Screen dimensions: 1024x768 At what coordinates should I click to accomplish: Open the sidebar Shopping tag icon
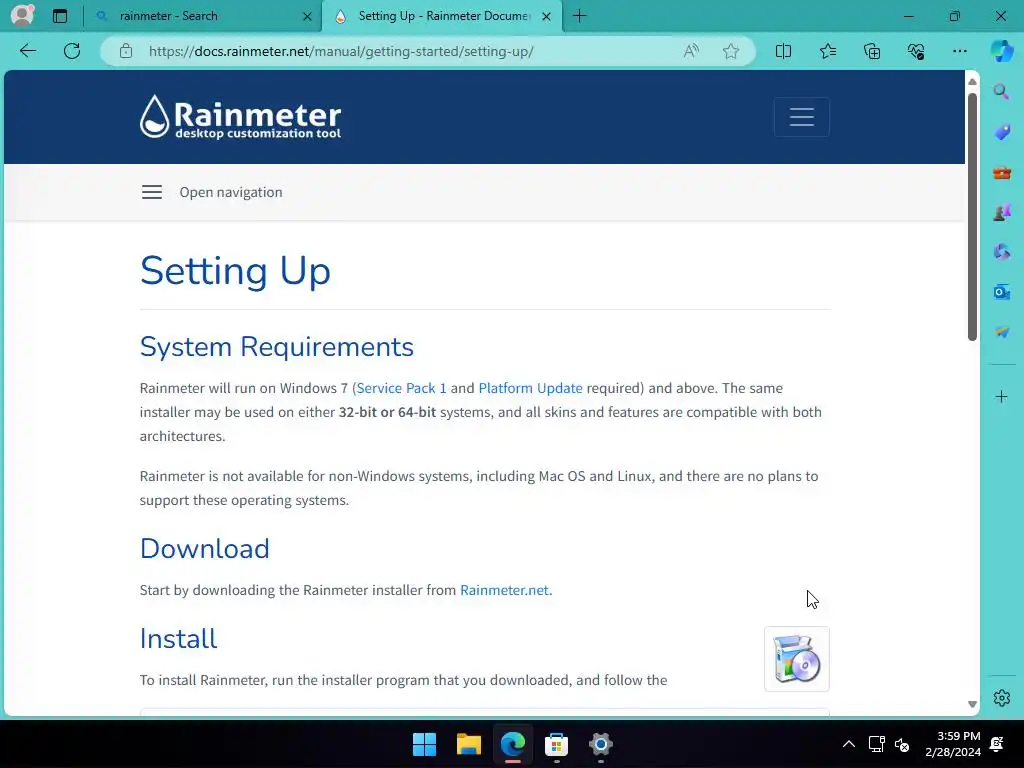1001,132
